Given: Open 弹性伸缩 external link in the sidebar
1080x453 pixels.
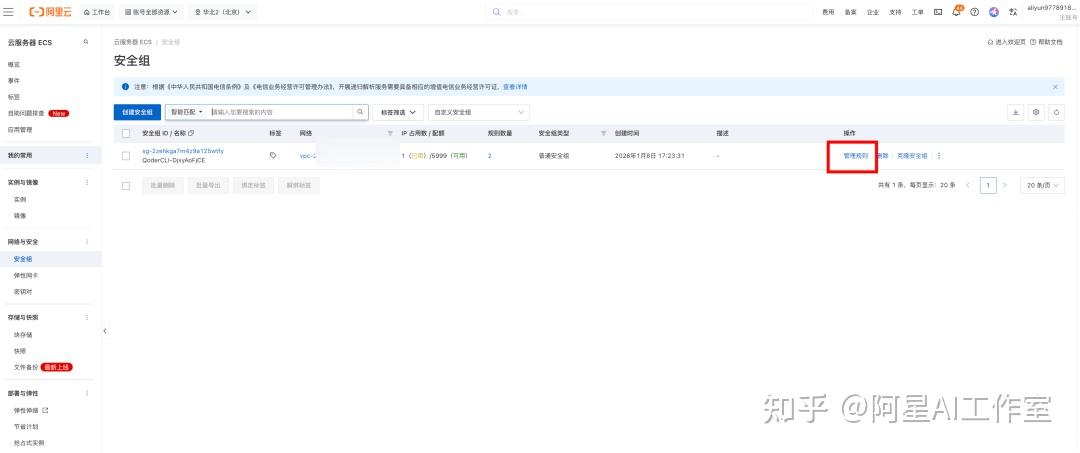Looking at the screenshot, I should coord(31,410).
